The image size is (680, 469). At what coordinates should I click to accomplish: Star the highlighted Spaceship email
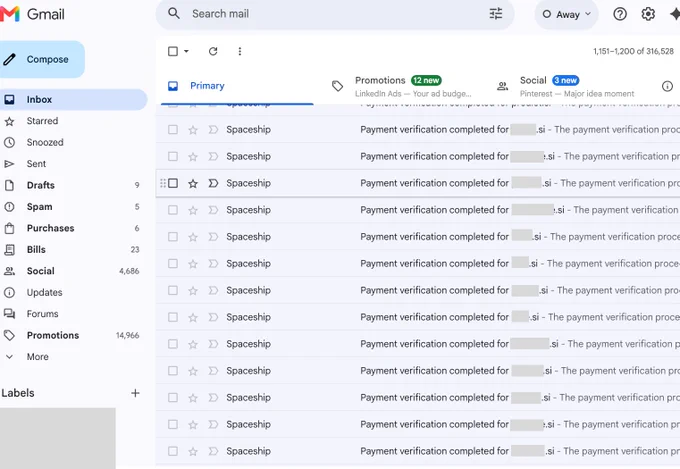click(x=193, y=184)
